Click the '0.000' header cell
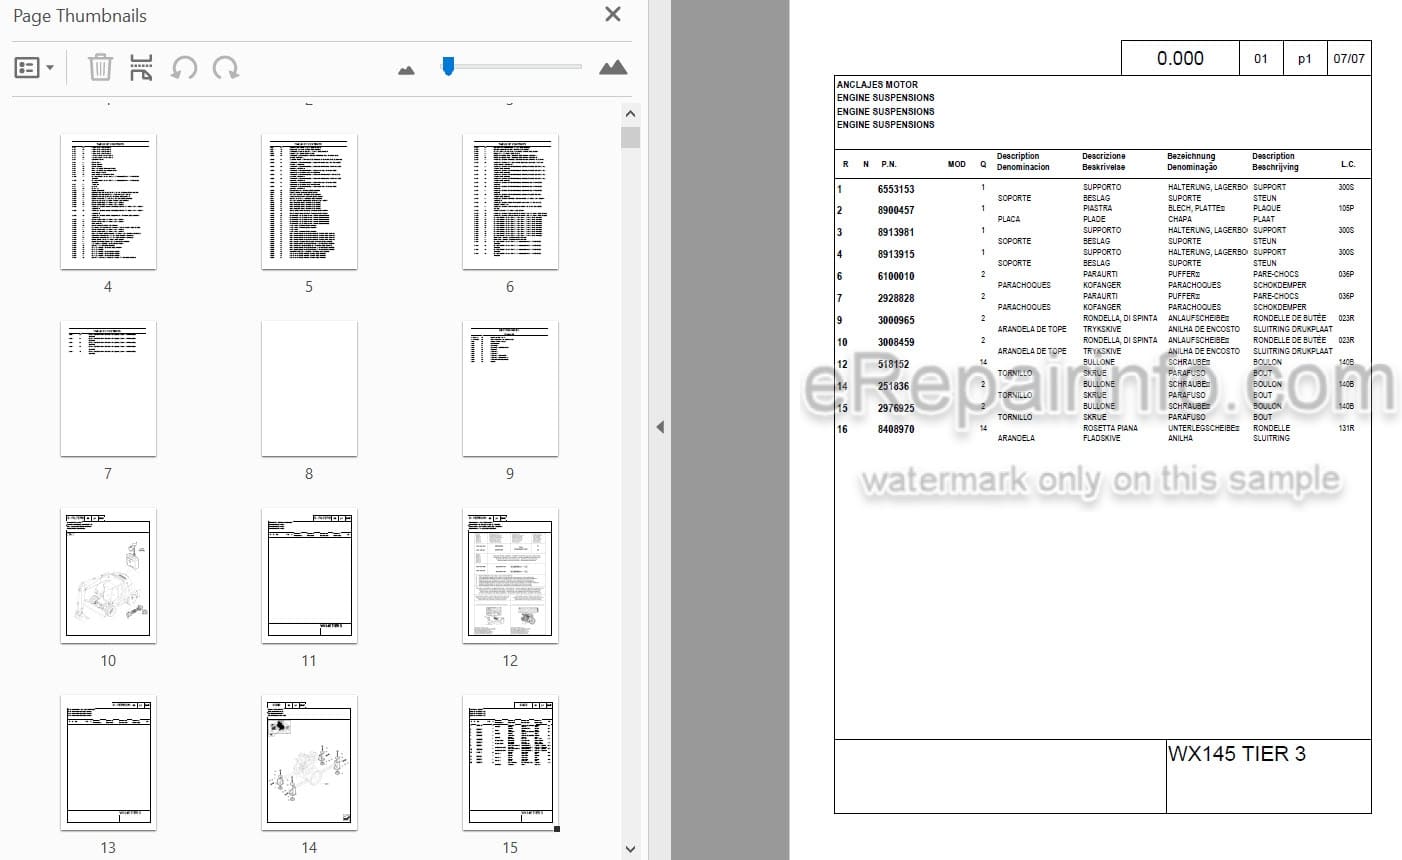 tap(1180, 58)
